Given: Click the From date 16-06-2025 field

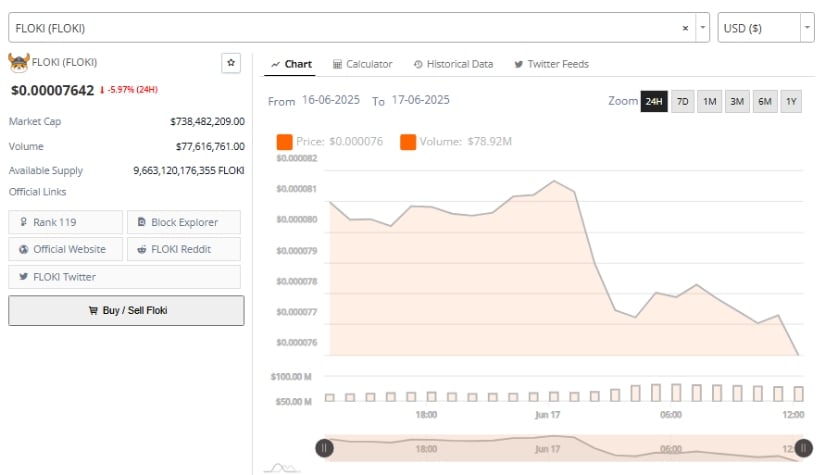Looking at the screenshot, I should (331, 100).
